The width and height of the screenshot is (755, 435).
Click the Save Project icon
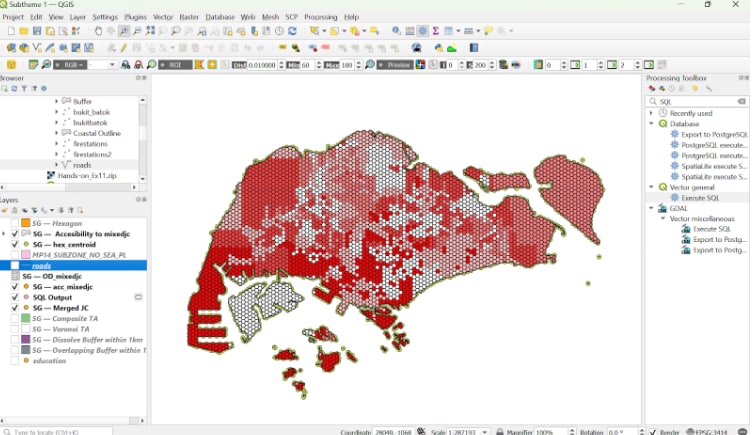pos(37,31)
